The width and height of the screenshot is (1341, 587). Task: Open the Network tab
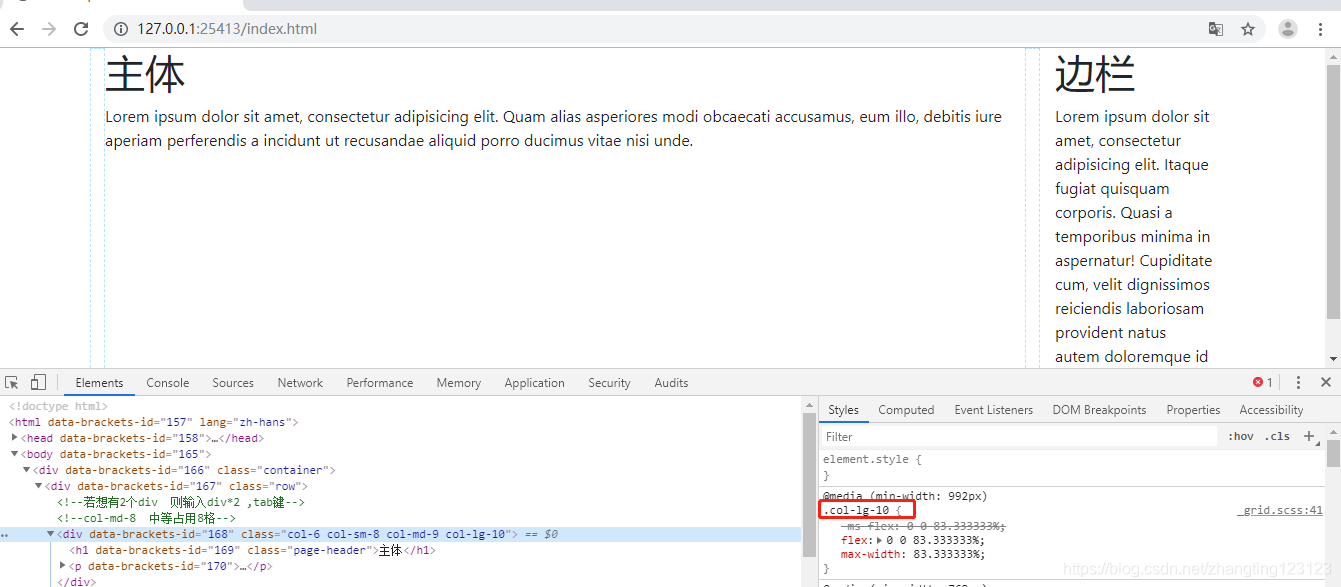click(x=300, y=383)
